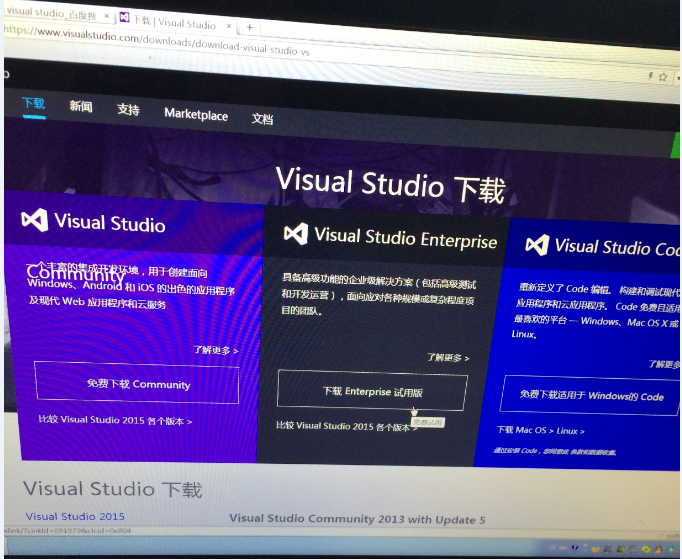Image resolution: width=682 pixels, height=559 pixels.
Task: Click the blue question mark tray icon
Action: 575,547
